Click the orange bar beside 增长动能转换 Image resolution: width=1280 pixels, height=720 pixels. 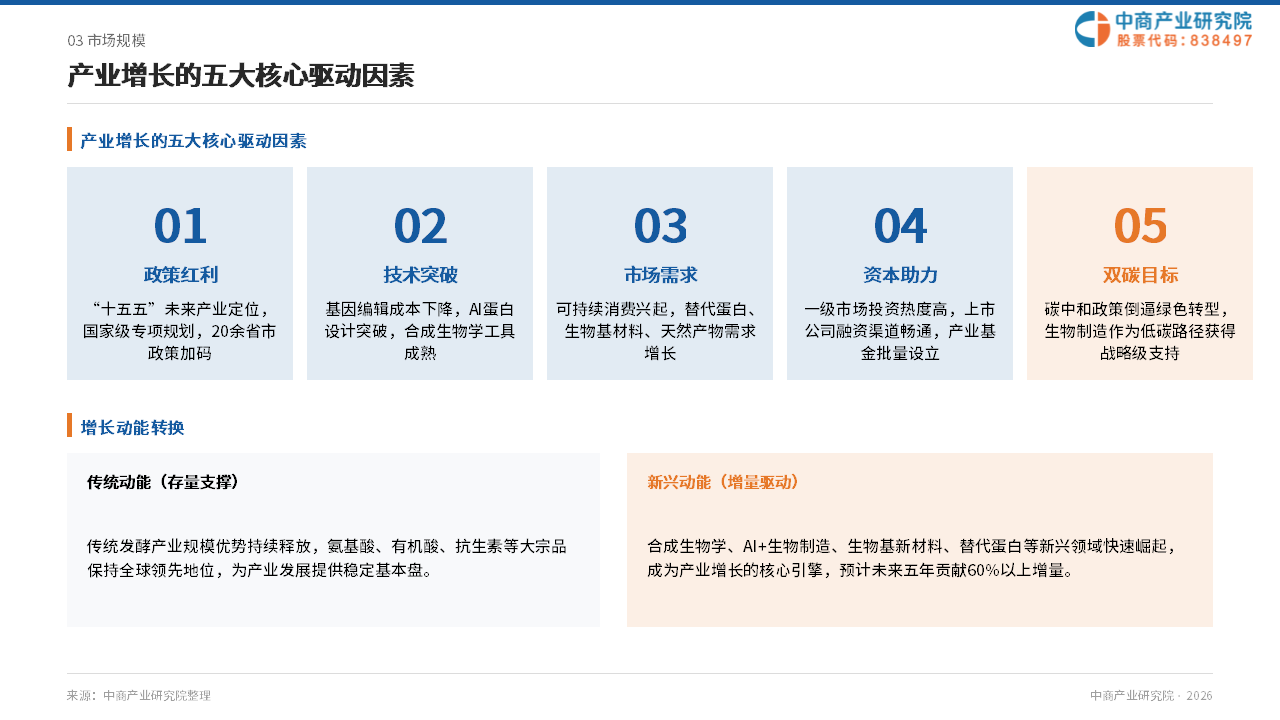coord(70,425)
